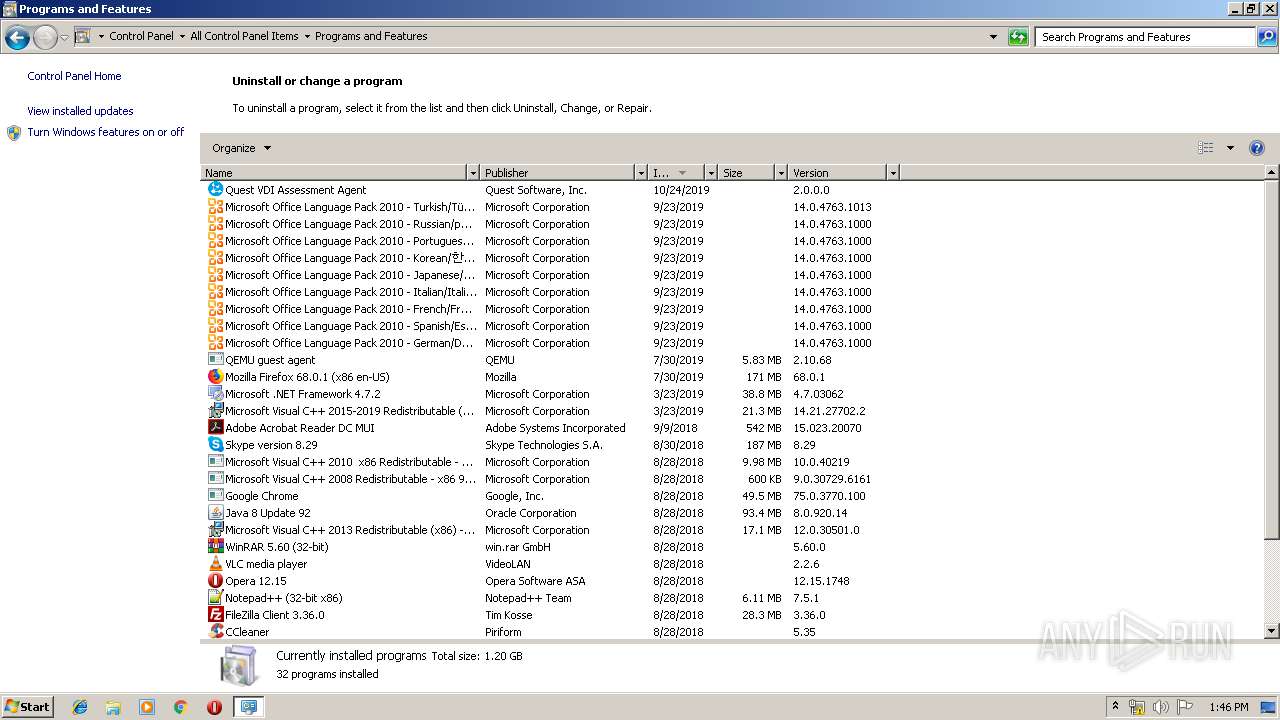
Task: Sort by the Version column header
Action: point(837,173)
